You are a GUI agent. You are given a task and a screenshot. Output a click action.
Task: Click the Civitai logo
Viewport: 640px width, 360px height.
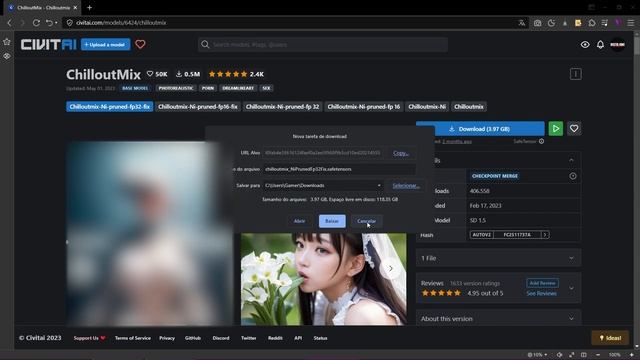(x=49, y=44)
